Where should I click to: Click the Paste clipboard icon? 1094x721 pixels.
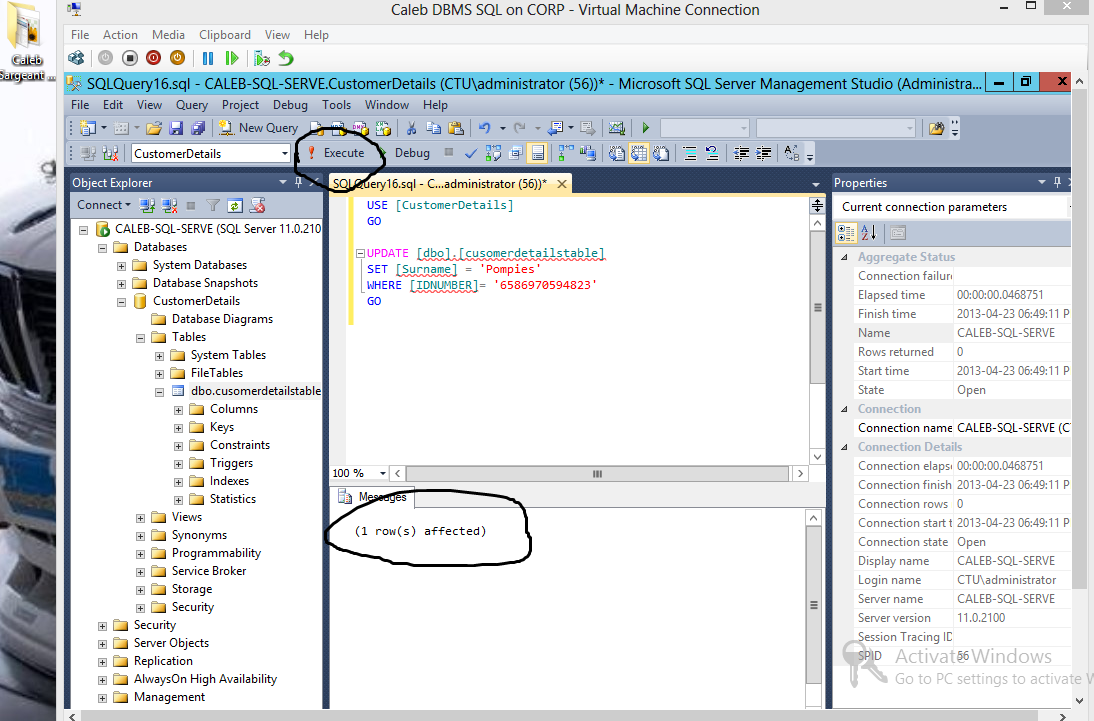[x=456, y=128]
